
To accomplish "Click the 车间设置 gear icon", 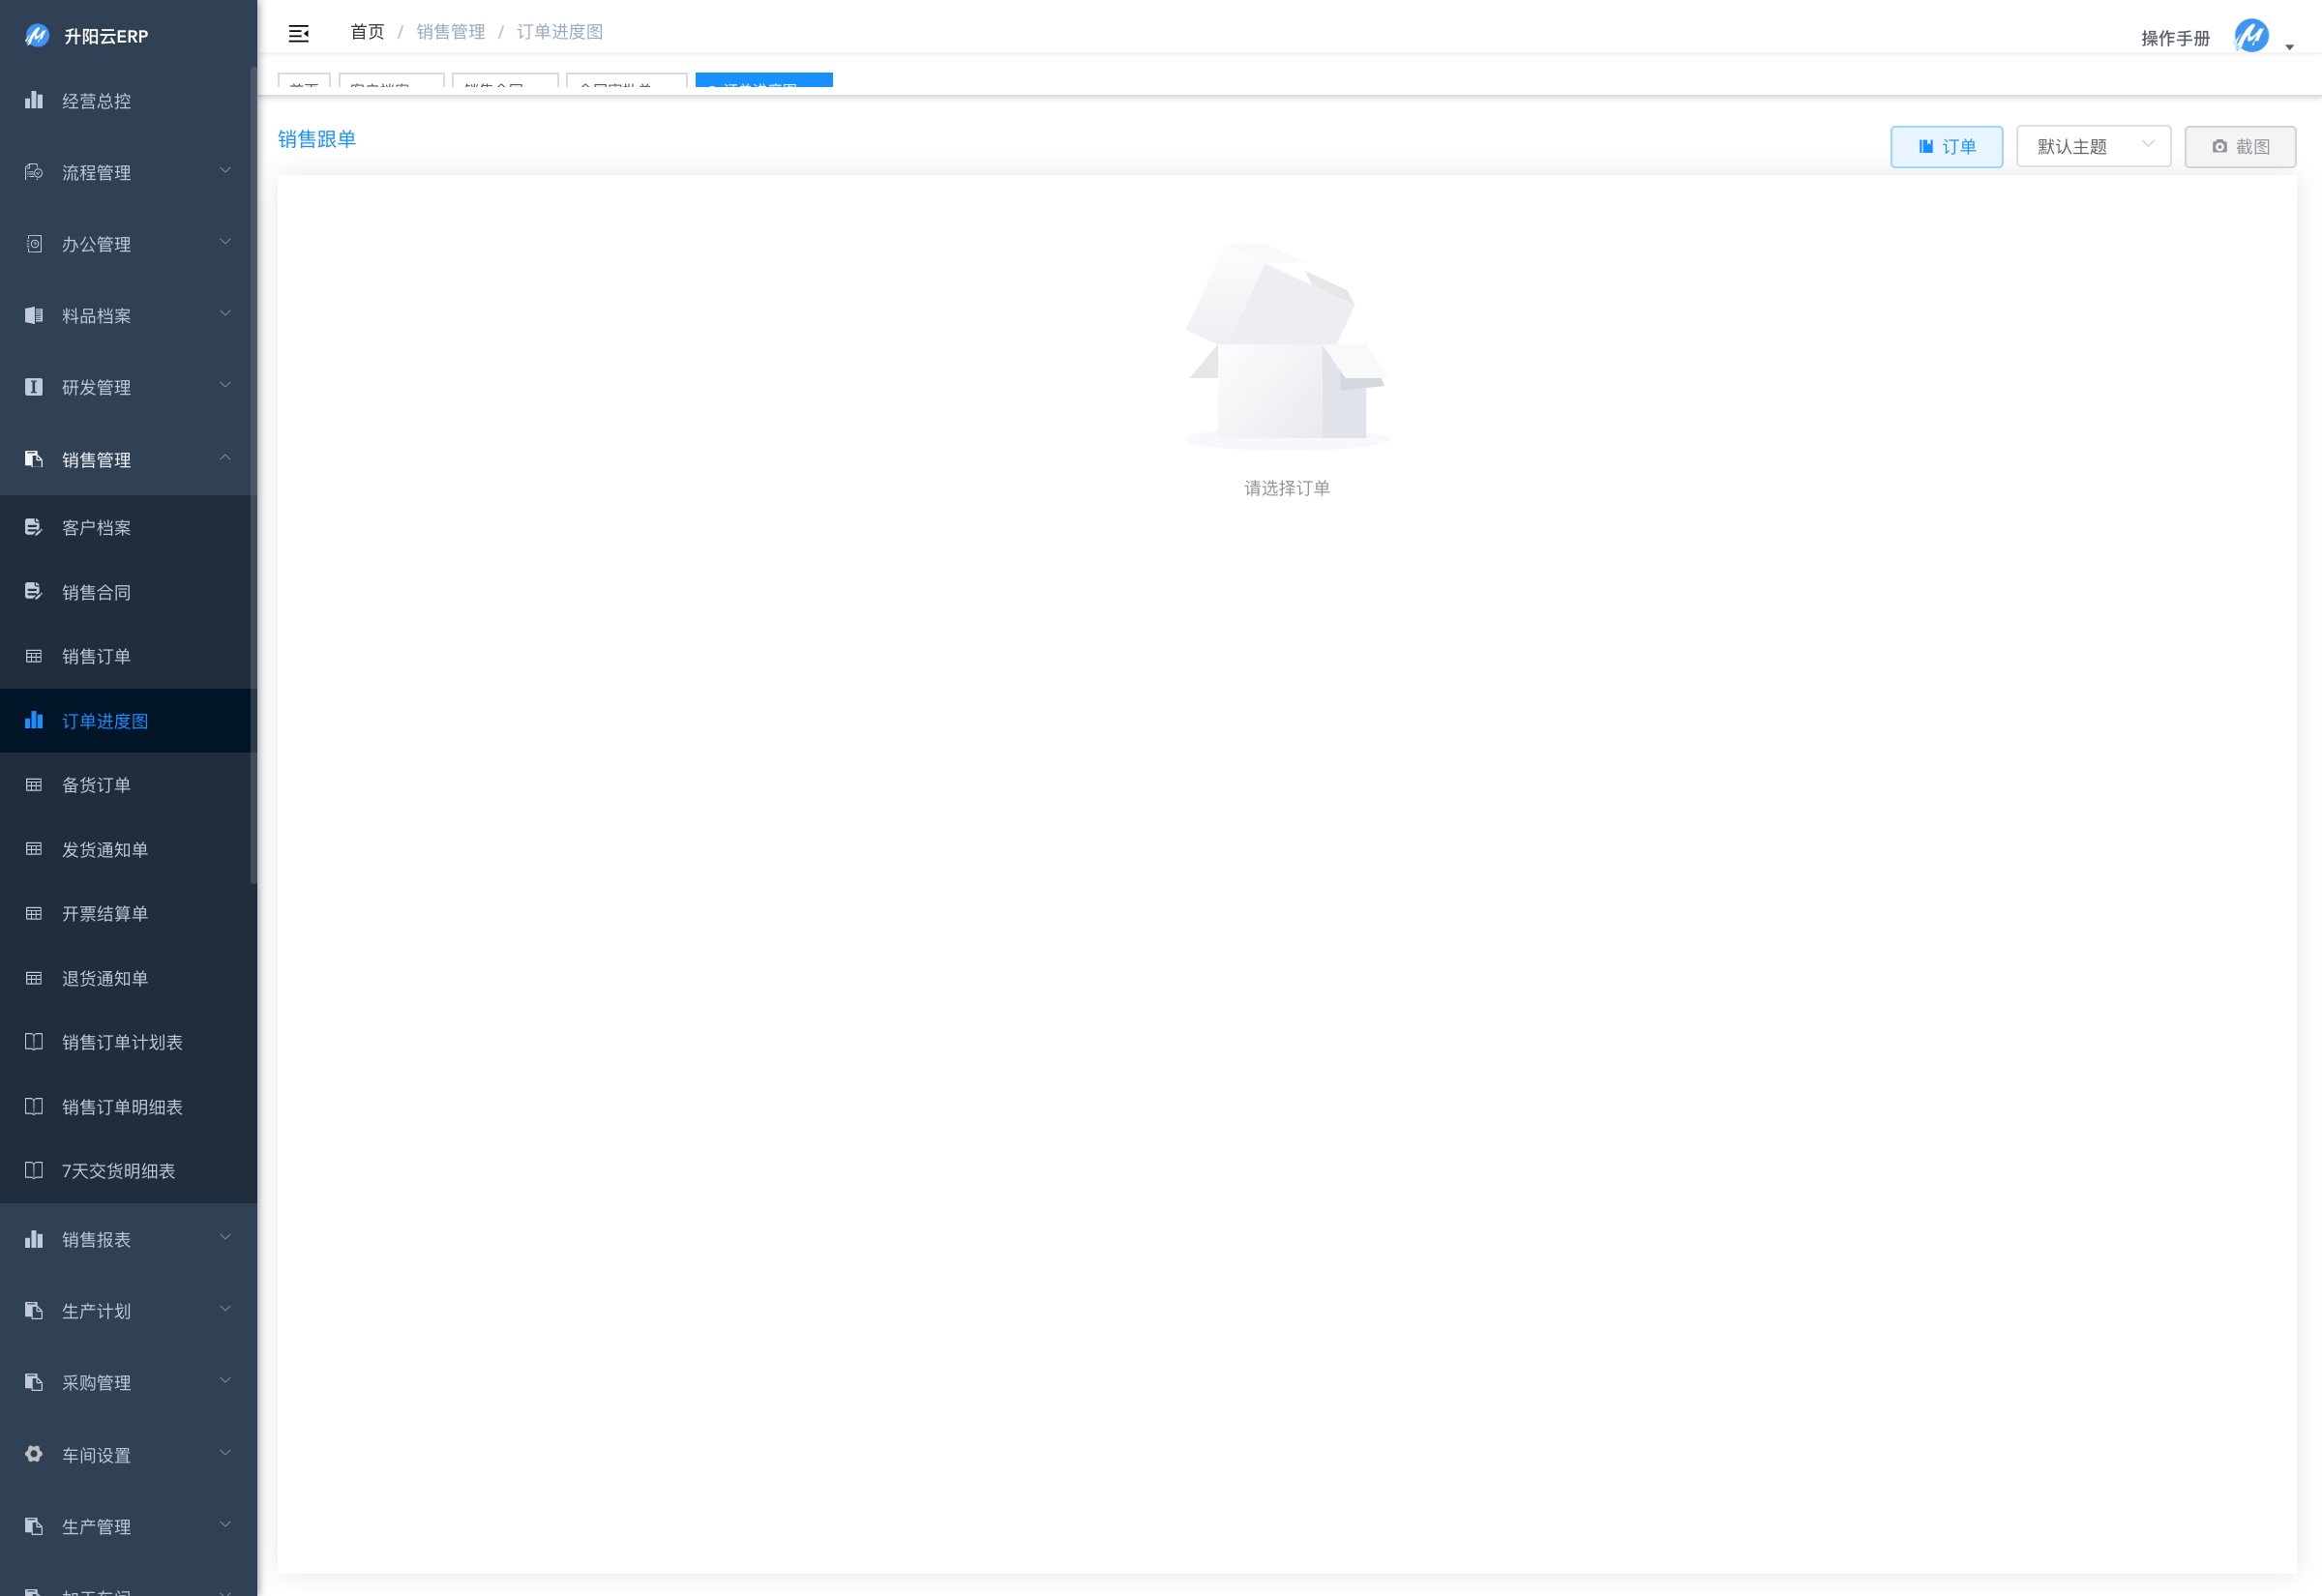I will [x=34, y=1454].
